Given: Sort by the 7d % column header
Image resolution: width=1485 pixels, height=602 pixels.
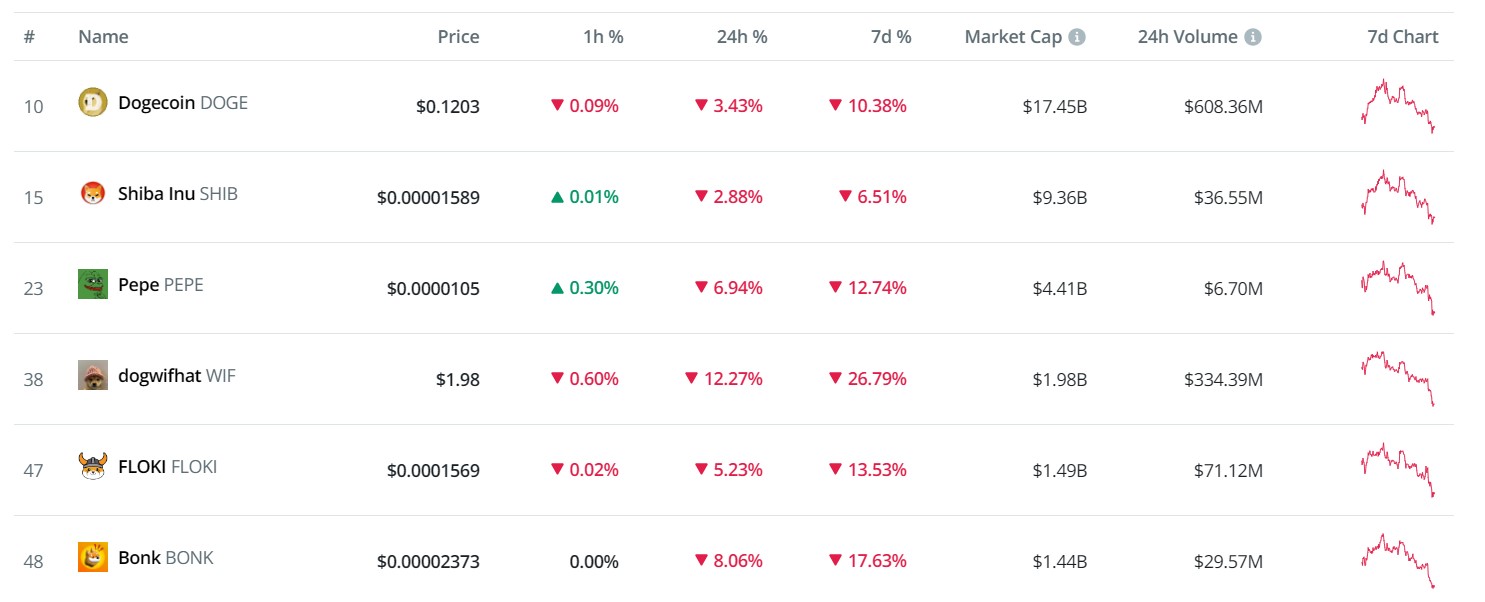Looking at the screenshot, I should [890, 37].
